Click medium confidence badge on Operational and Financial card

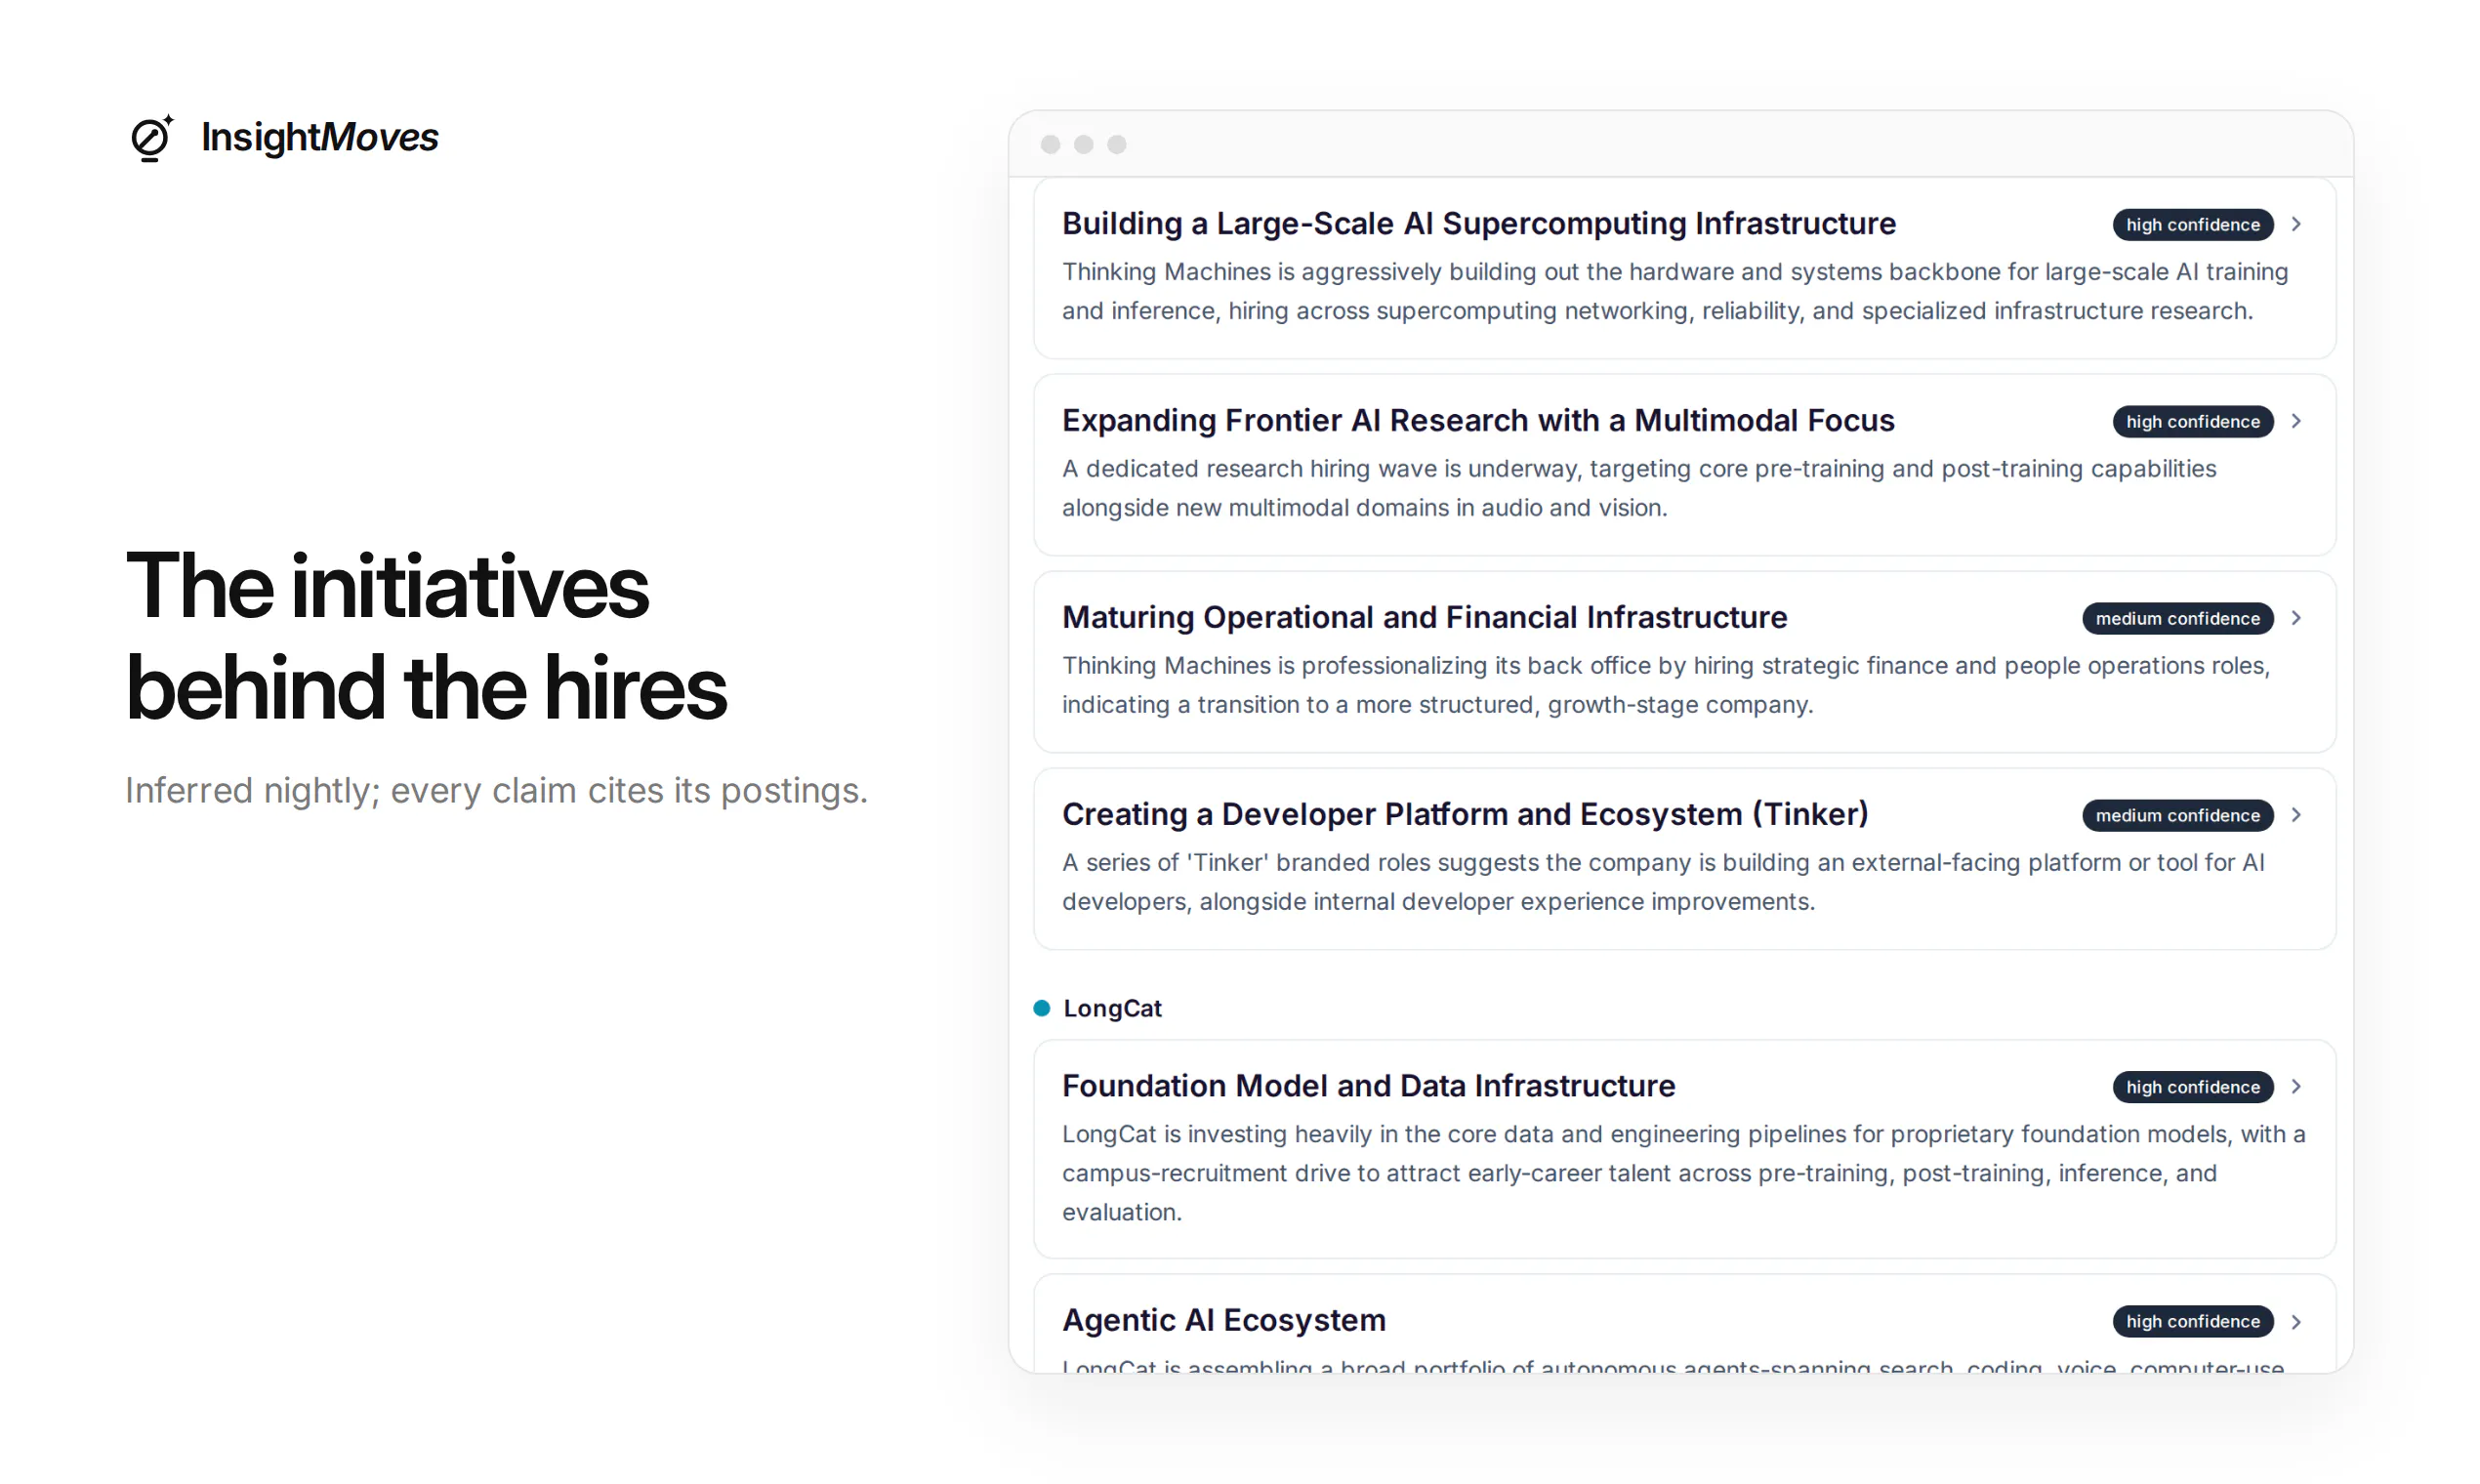click(2177, 618)
